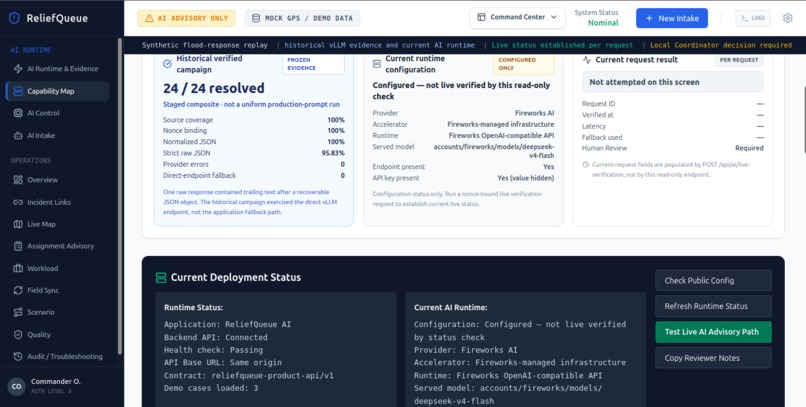Open Audit / Troubleshooting page

point(57,357)
